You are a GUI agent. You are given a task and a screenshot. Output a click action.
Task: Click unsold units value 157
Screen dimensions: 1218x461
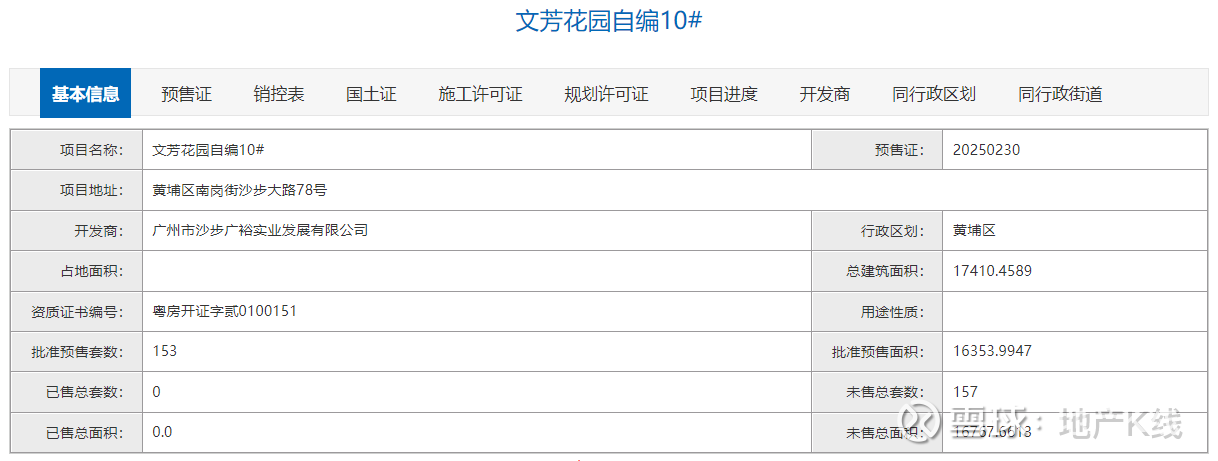(x=966, y=392)
